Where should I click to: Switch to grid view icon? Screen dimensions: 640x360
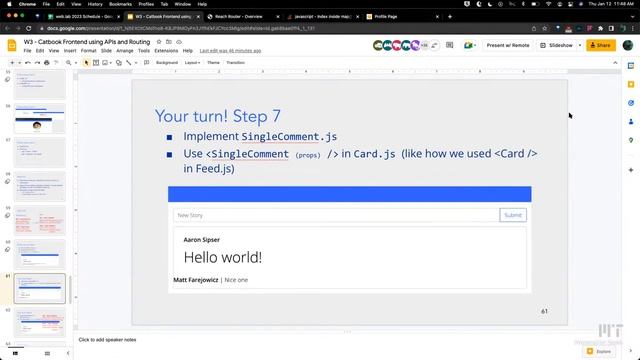pos(47,353)
